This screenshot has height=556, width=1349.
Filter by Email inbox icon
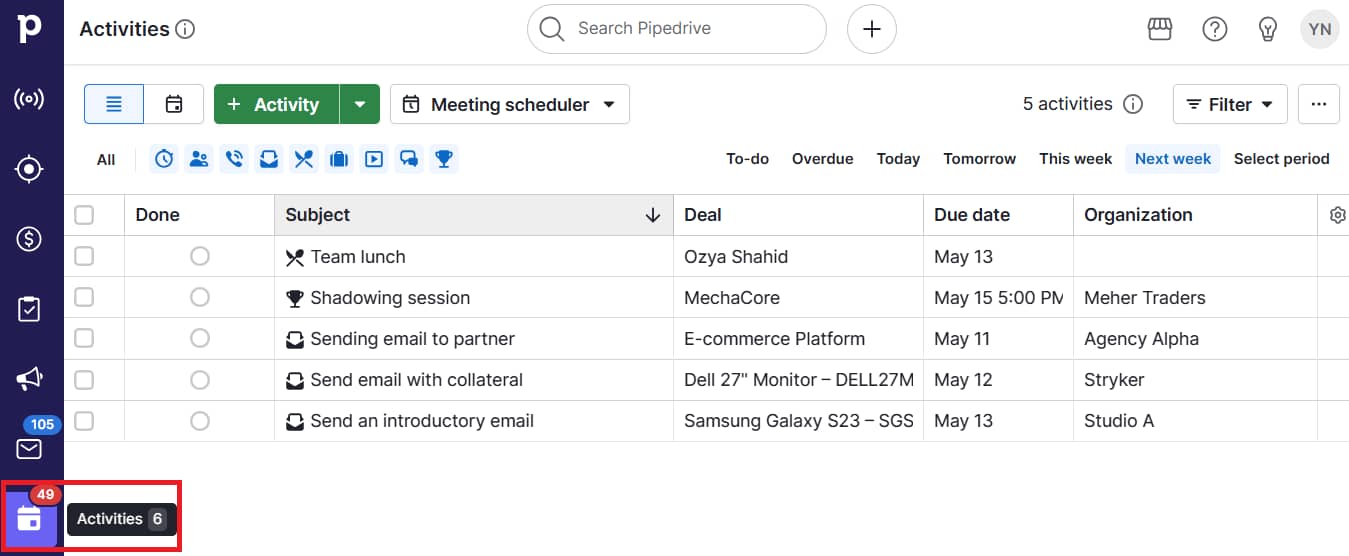(269, 158)
